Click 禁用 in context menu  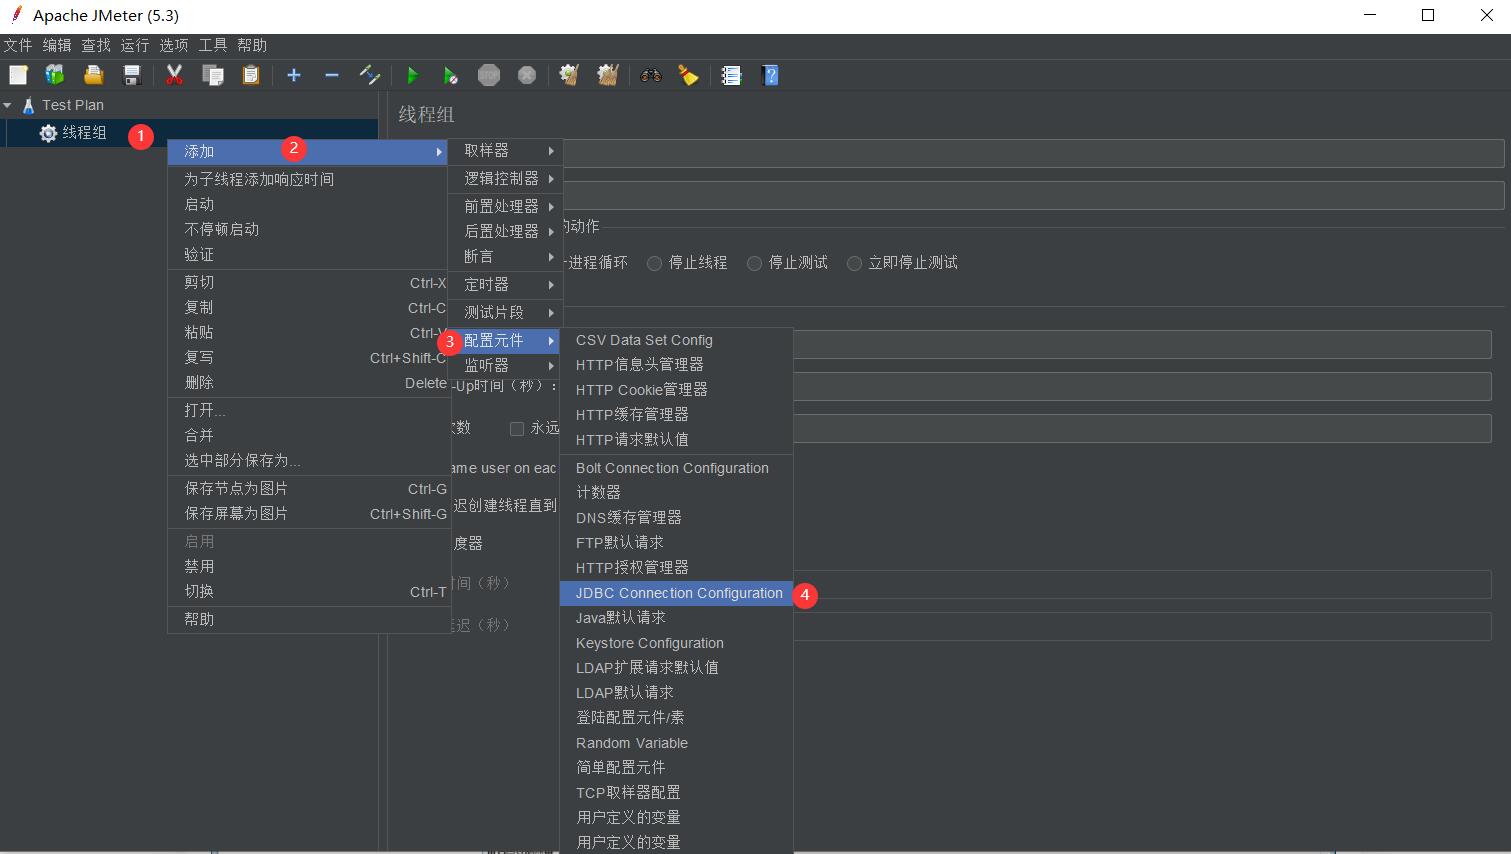point(307,567)
